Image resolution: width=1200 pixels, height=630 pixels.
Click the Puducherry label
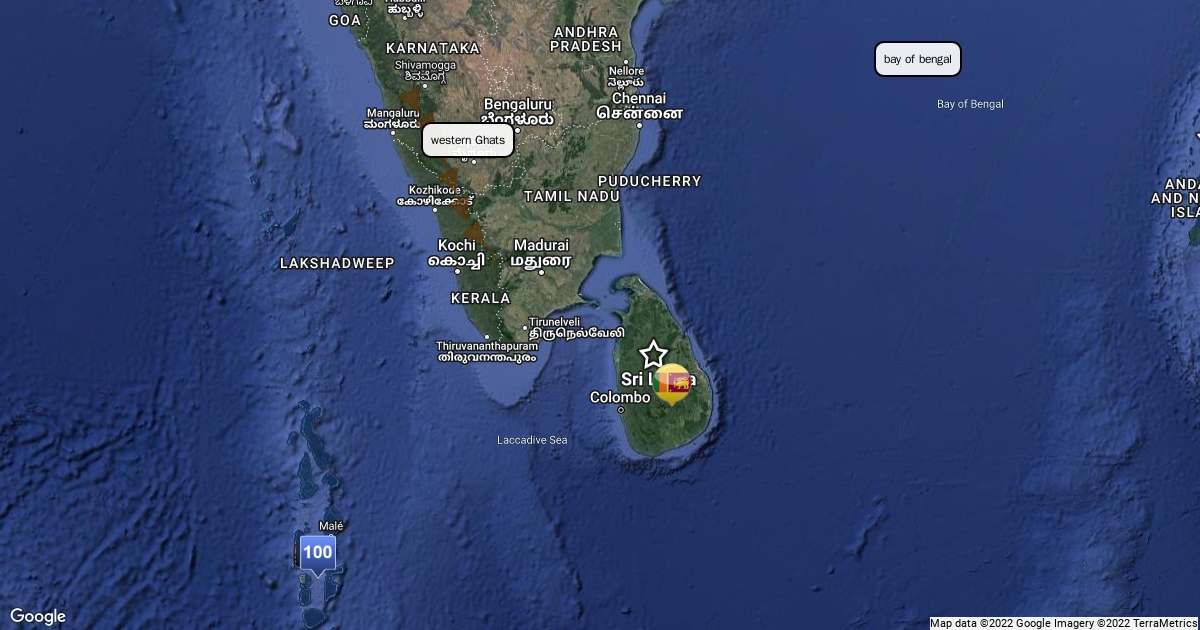click(649, 181)
